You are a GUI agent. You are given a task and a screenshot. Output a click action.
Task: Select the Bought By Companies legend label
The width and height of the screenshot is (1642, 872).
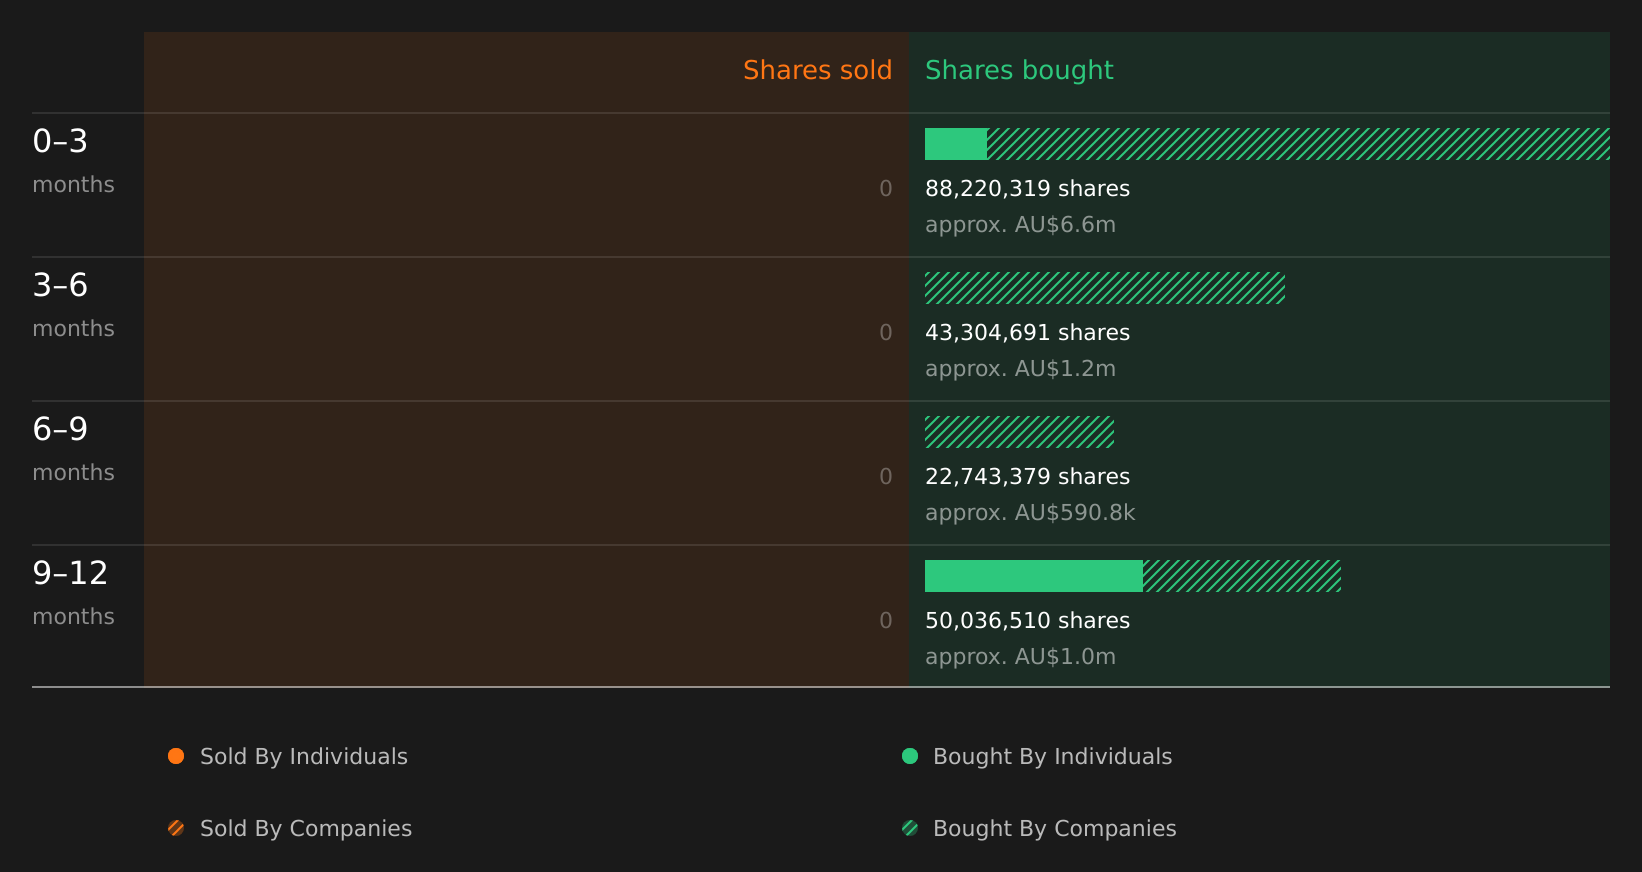pos(1054,829)
